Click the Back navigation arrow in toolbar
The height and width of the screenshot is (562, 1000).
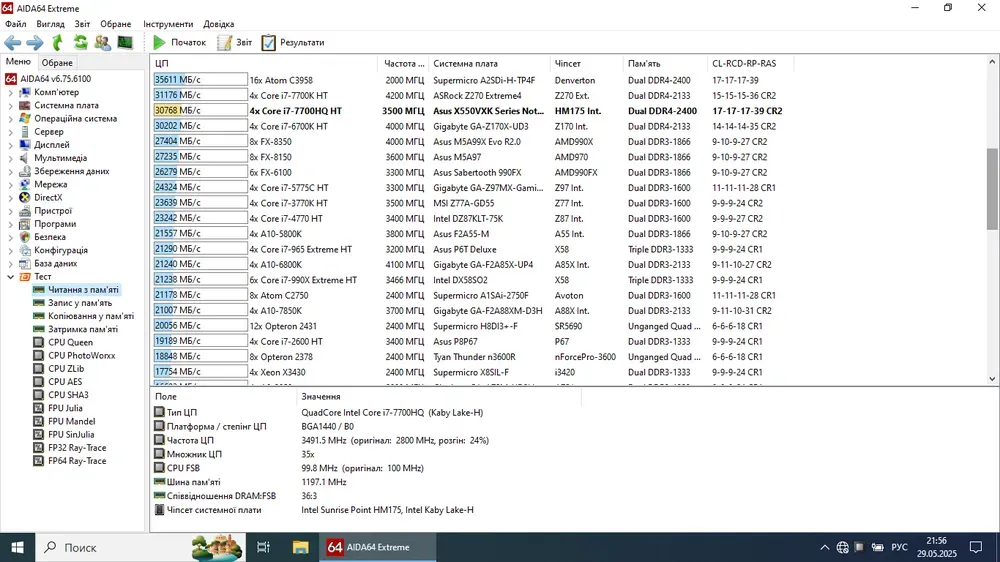click(x=13, y=43)
